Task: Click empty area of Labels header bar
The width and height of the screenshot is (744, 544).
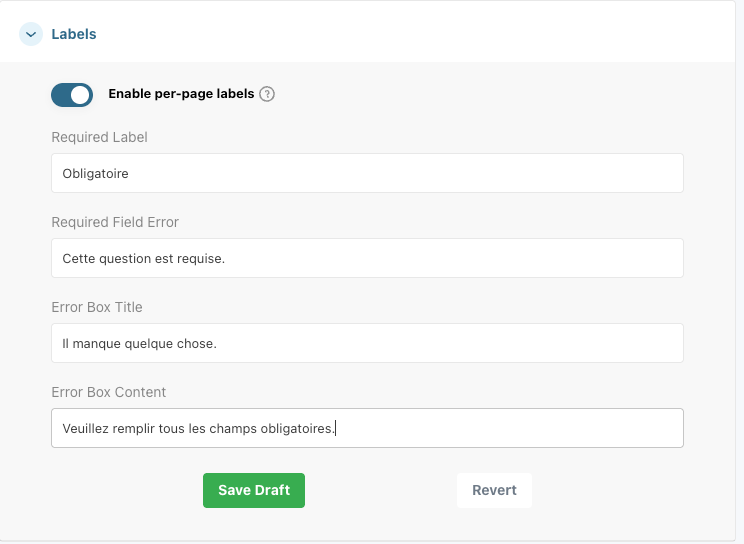Action: pyautogui.click(x=420, y=34)
